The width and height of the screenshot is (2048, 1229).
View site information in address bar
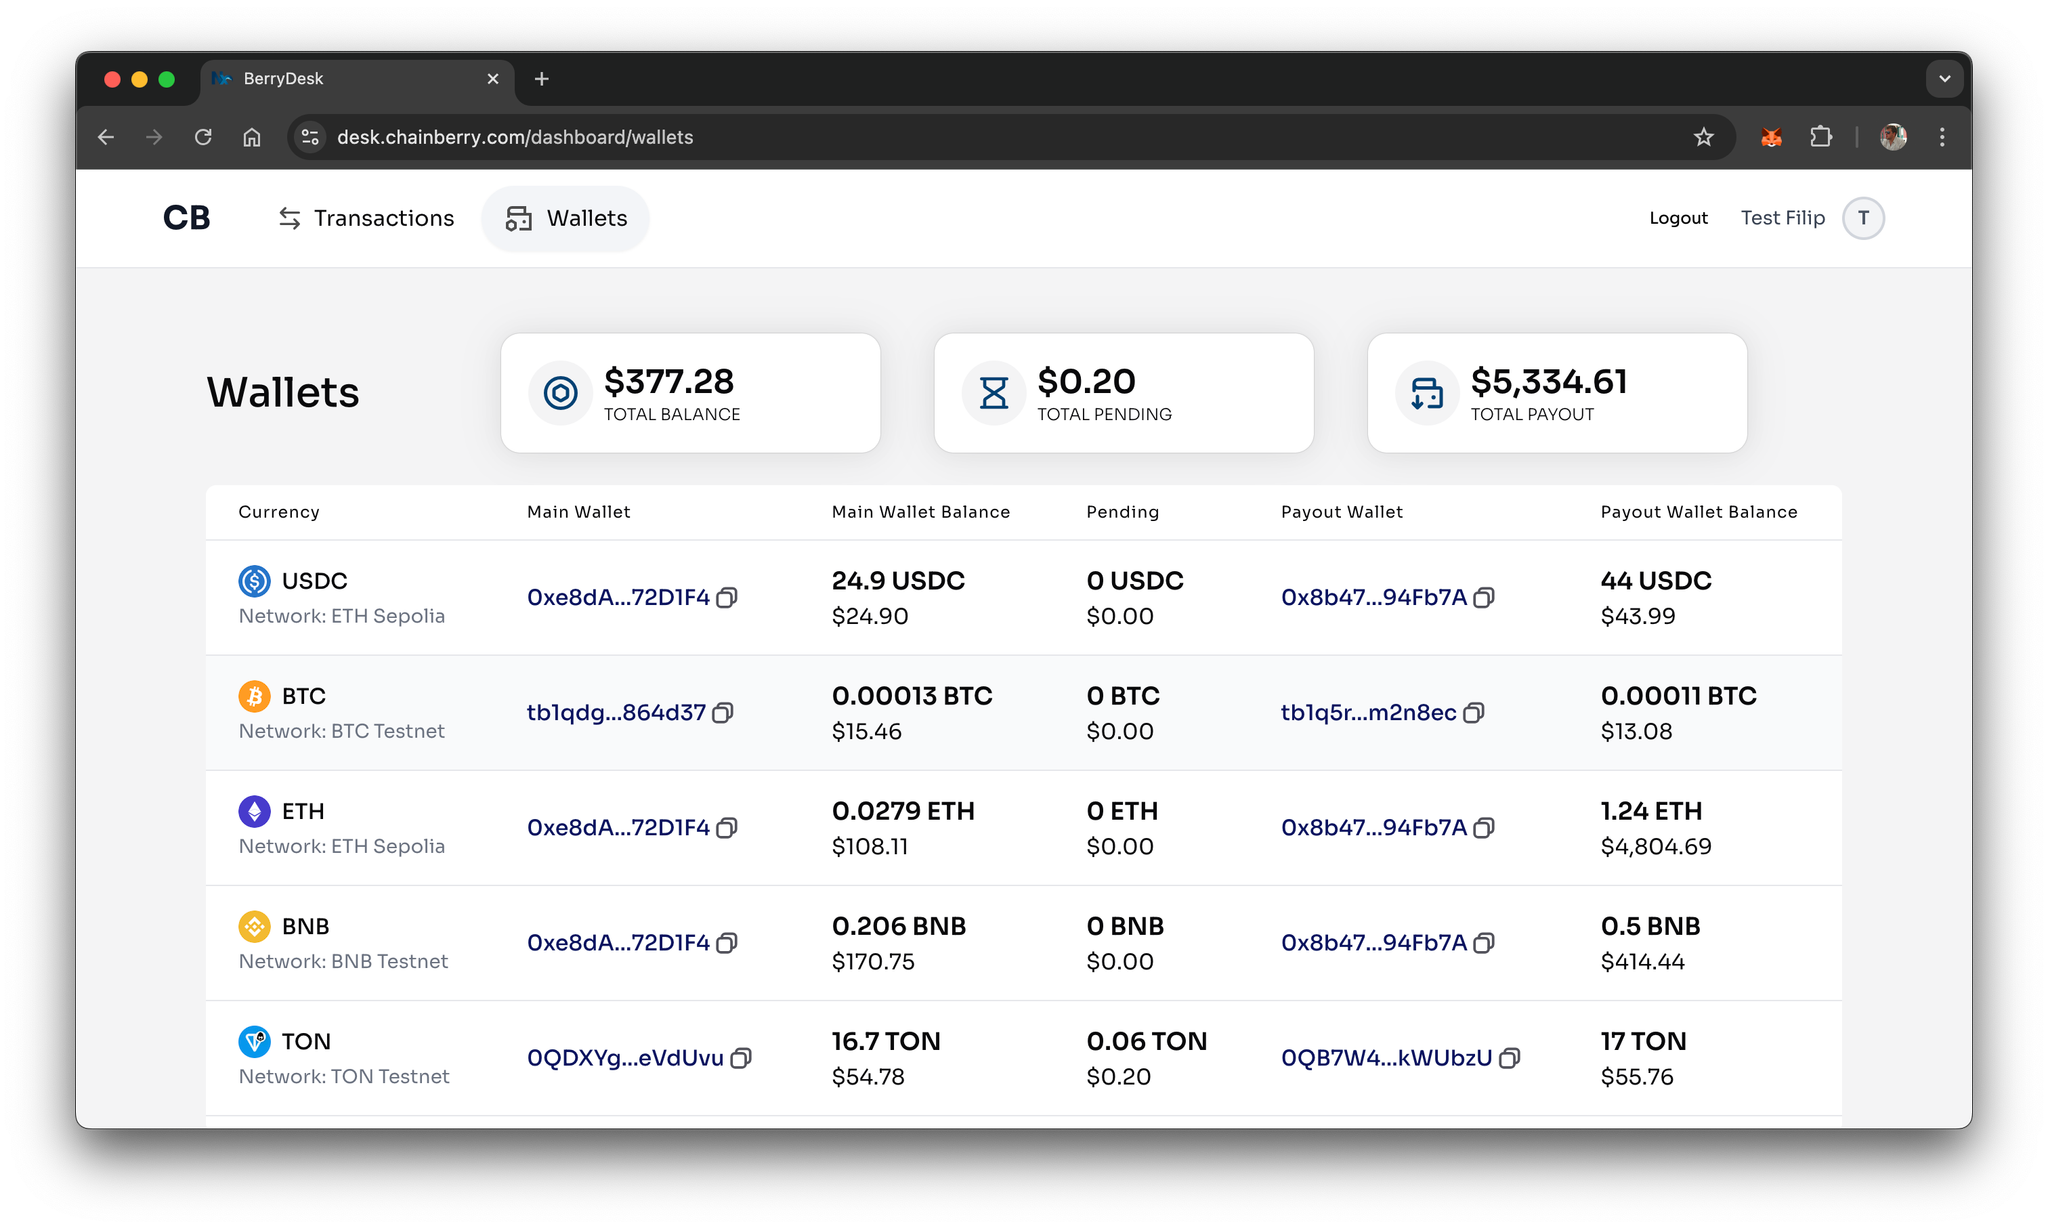pos(311,137)
